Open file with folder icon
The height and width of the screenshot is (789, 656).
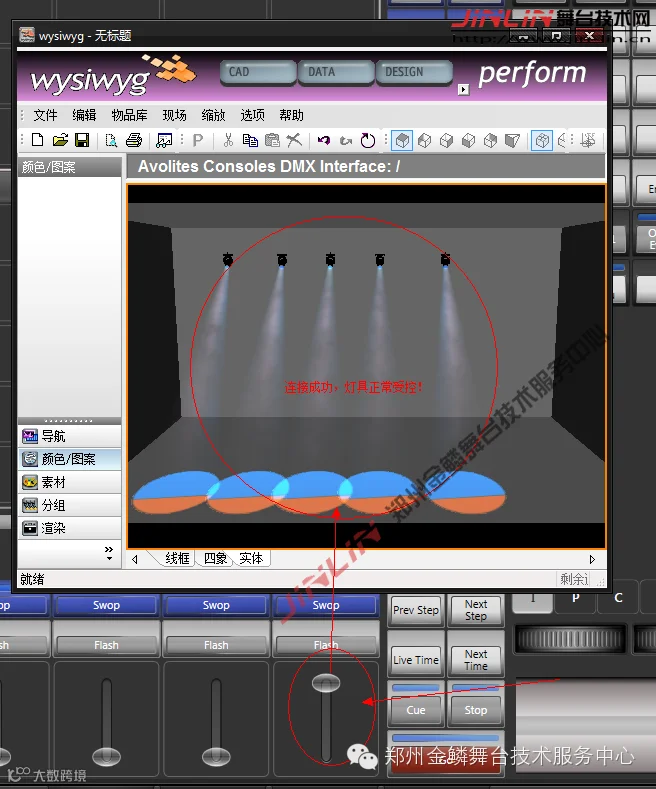(x=60, y=140)
